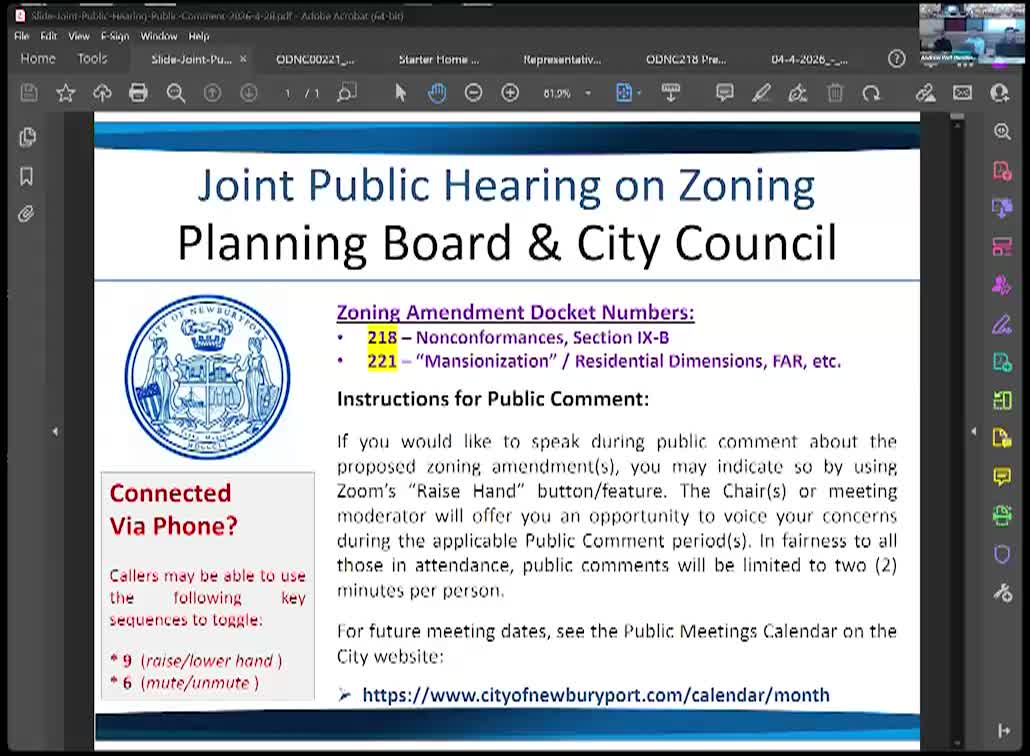Open More Tools wrench icon in right pane

[x=1002, y=593]
